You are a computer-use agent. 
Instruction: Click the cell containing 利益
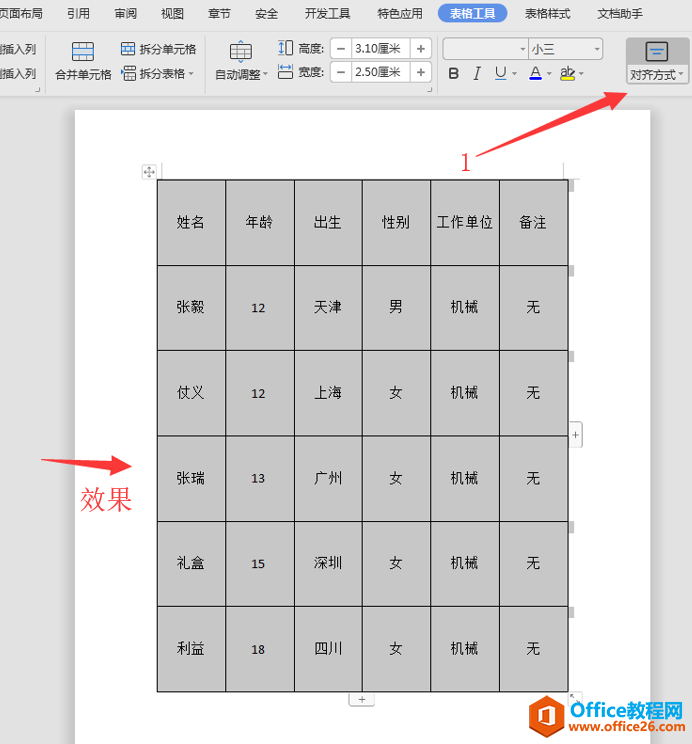click(191, 649)
